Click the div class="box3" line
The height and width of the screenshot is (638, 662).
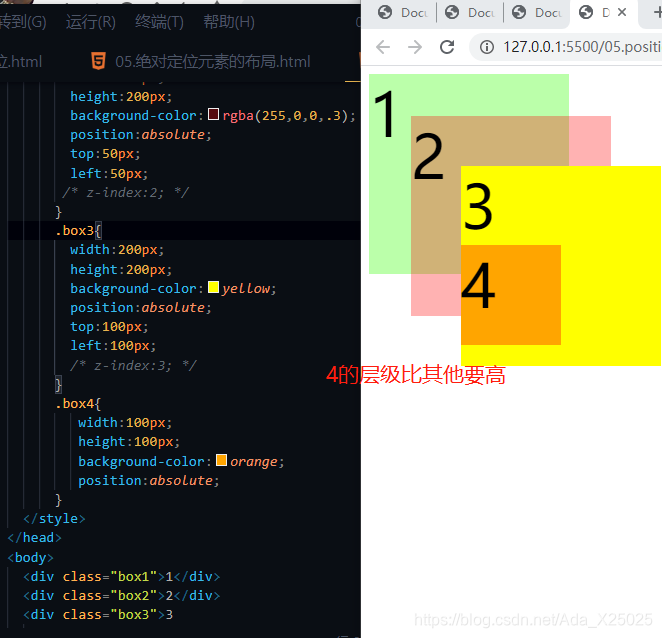(x=98, y=614)
